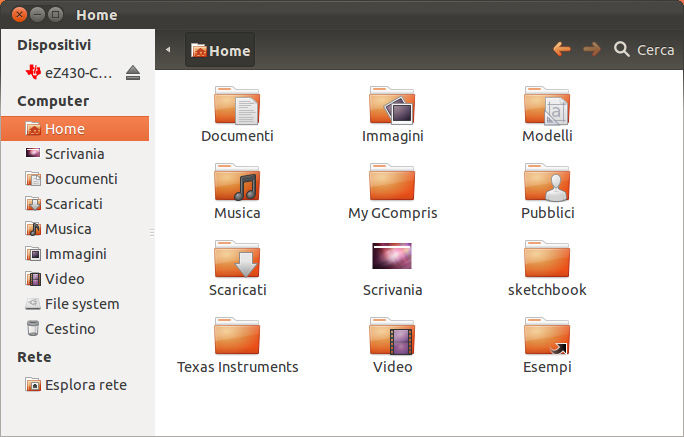This screenshot has width=684, height=437.
Task: Go forward with the right arrow
Action: (x=591, y=49)
